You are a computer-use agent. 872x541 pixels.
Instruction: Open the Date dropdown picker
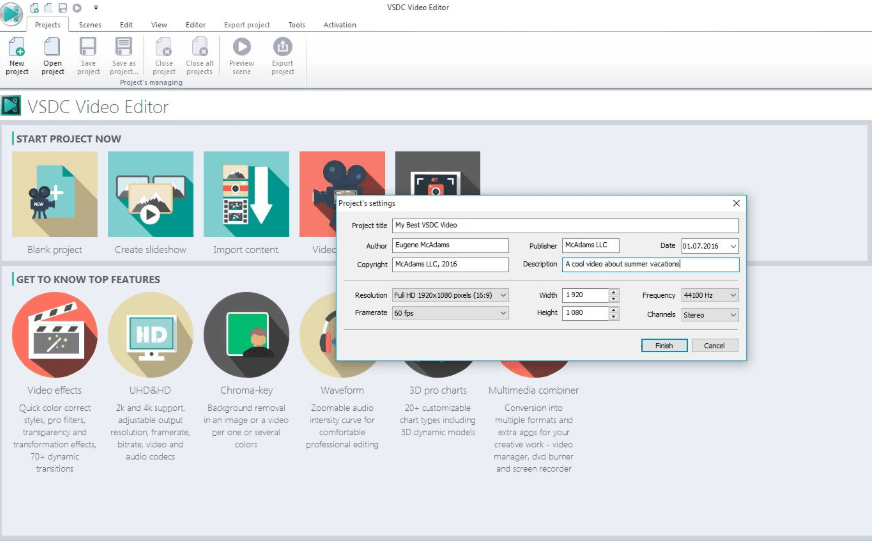point(733,246)
